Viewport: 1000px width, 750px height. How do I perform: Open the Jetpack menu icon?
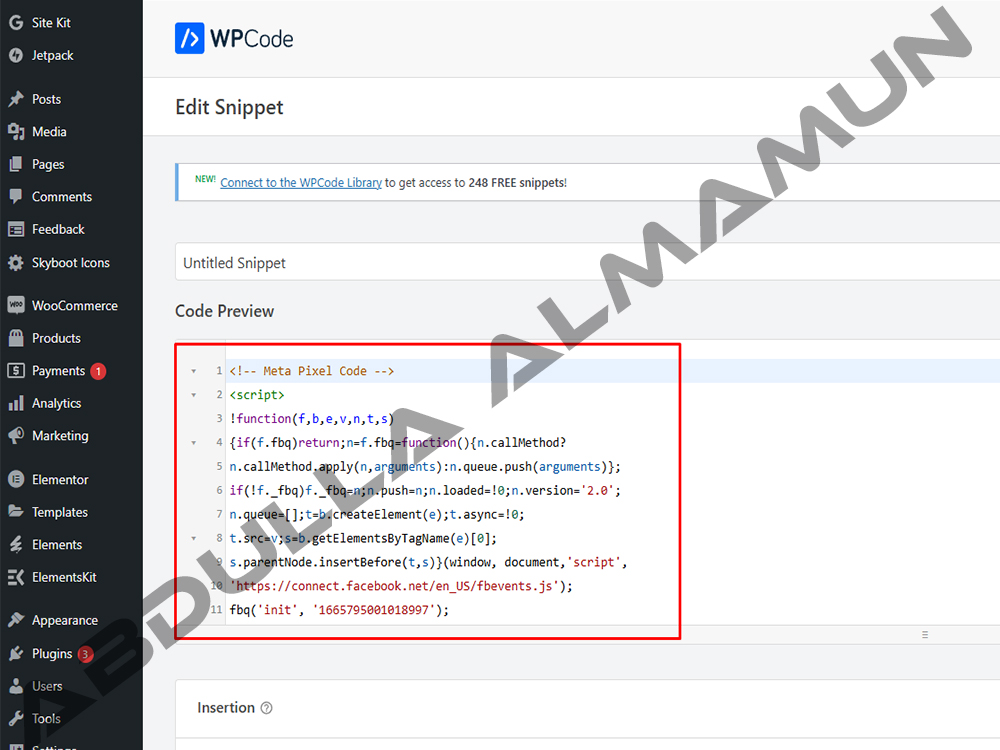coord(16,55)
